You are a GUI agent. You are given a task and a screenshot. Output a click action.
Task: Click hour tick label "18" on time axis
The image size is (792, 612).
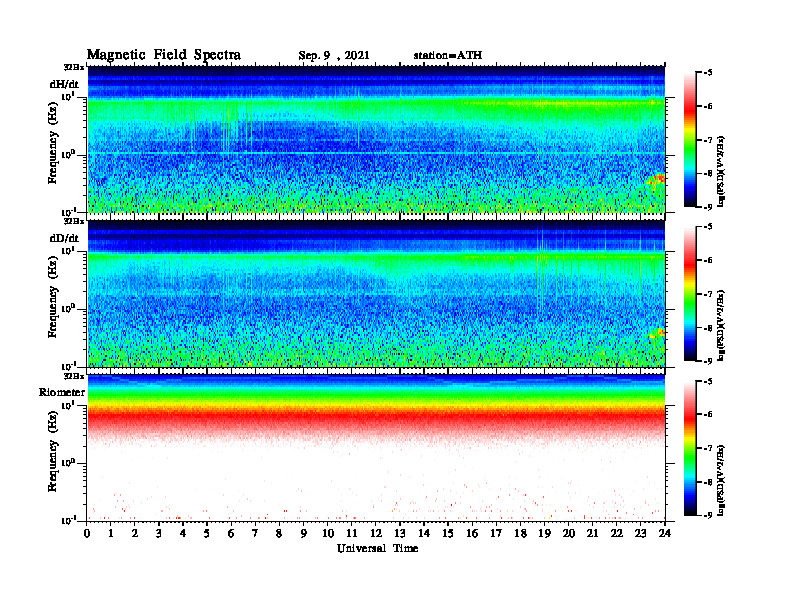520,533
